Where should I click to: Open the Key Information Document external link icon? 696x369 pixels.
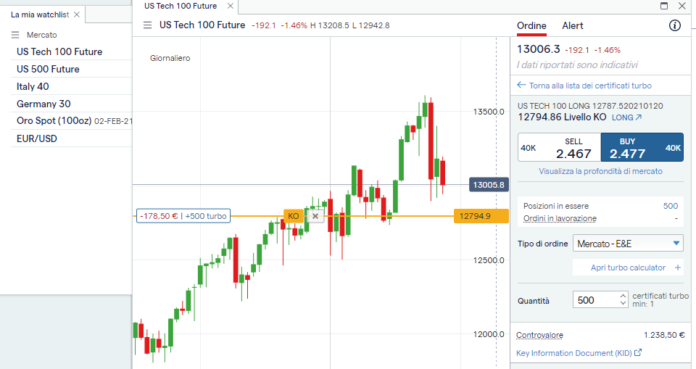pos(638,353)
